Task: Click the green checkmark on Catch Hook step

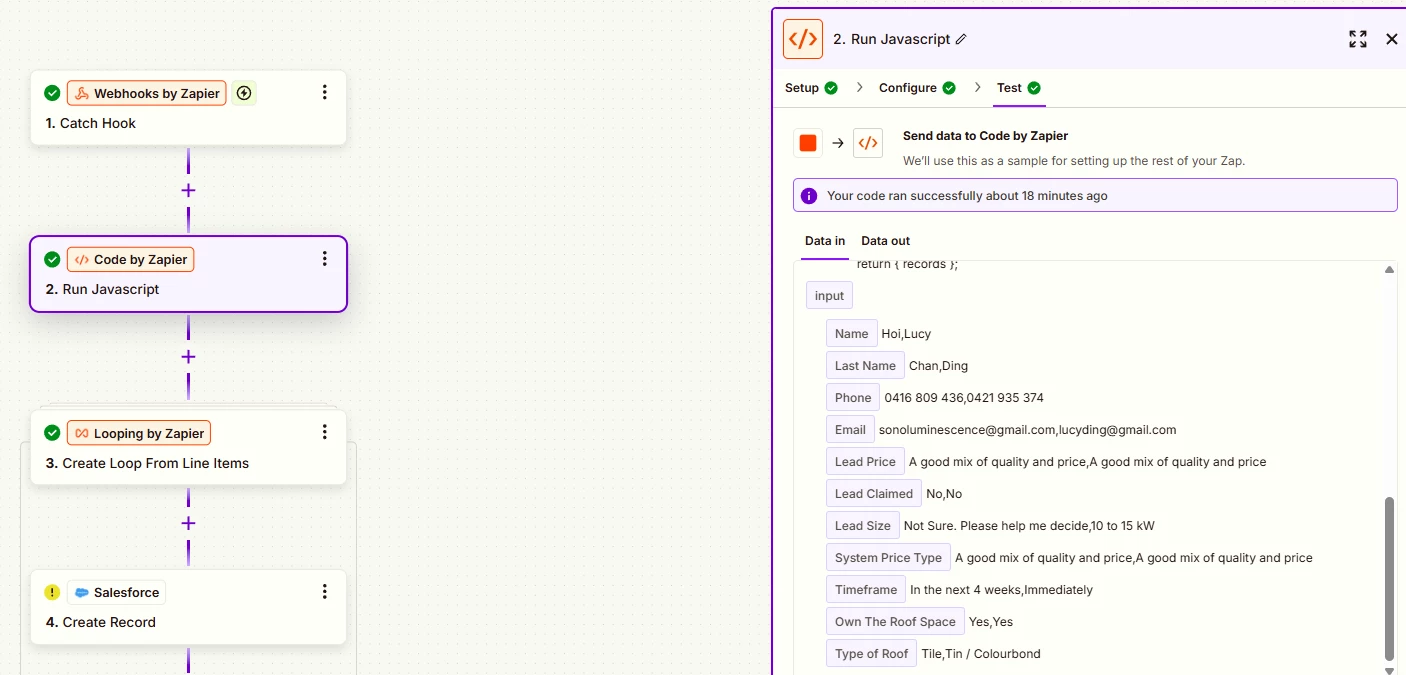Action: 52,93
